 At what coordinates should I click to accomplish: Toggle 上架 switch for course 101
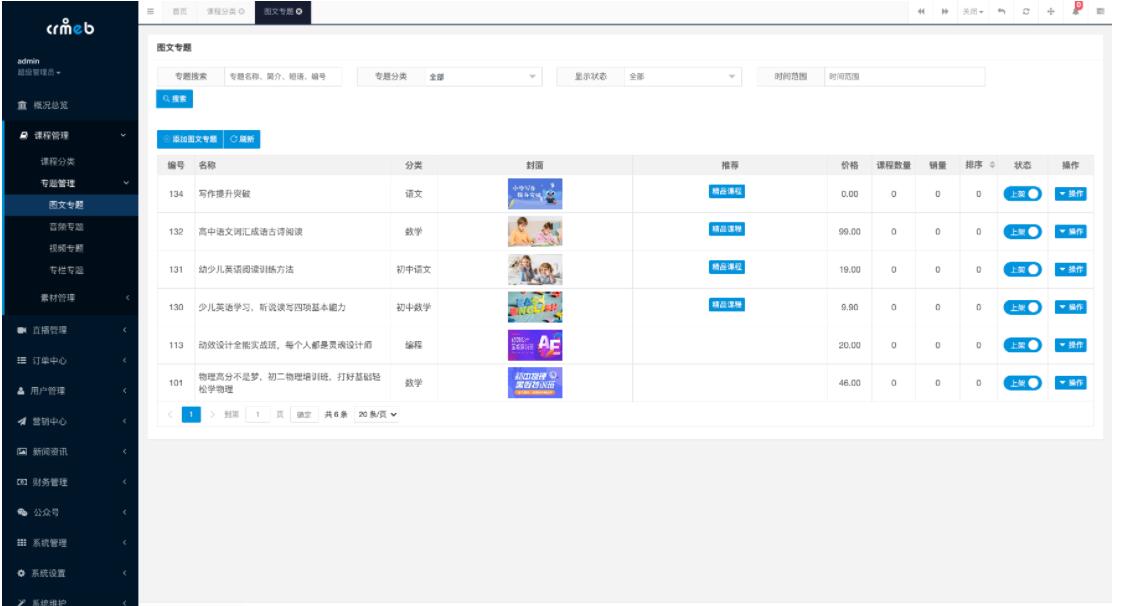1021,383
